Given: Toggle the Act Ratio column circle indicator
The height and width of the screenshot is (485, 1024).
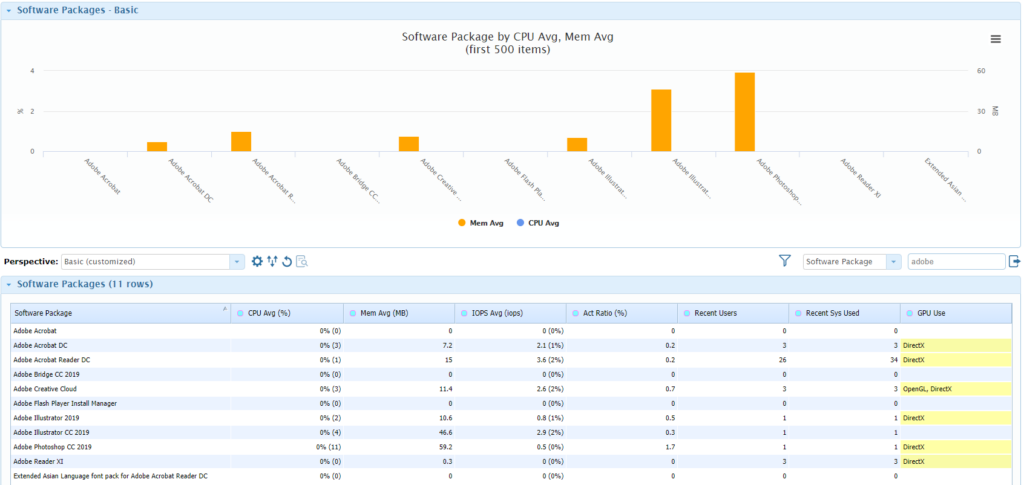Looking at the screenshot, I should (x=575, y=313).
